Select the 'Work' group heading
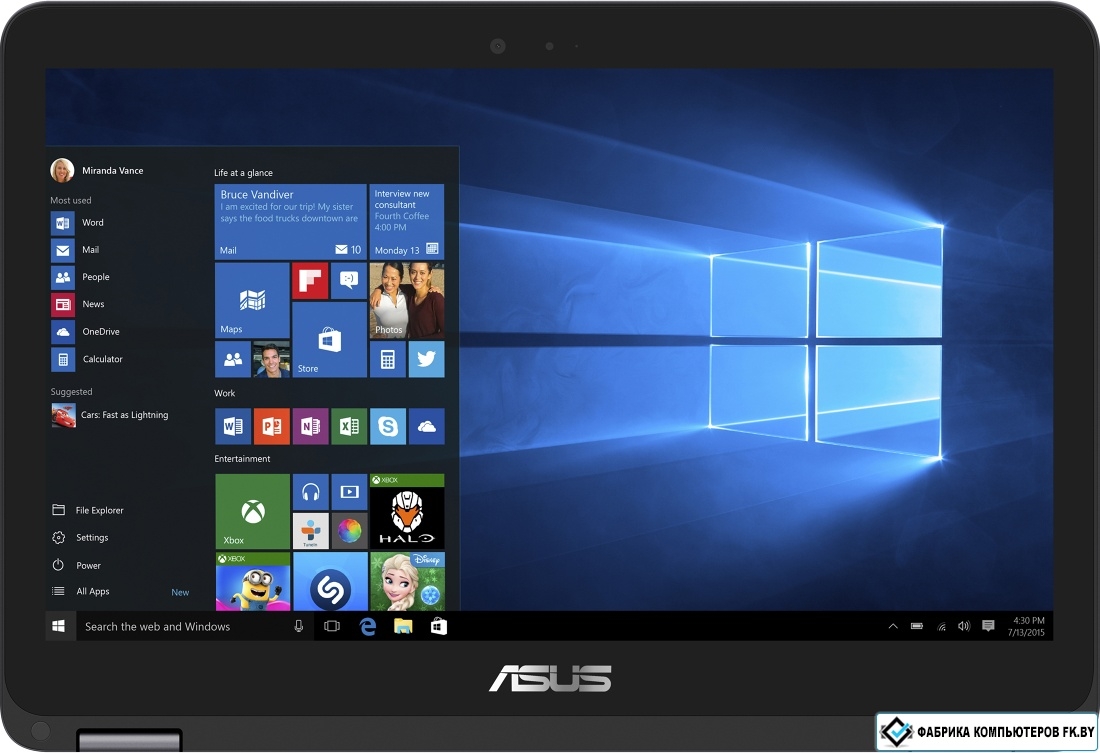This screenshot has width=1100, height=753. [x=224, y=394]
